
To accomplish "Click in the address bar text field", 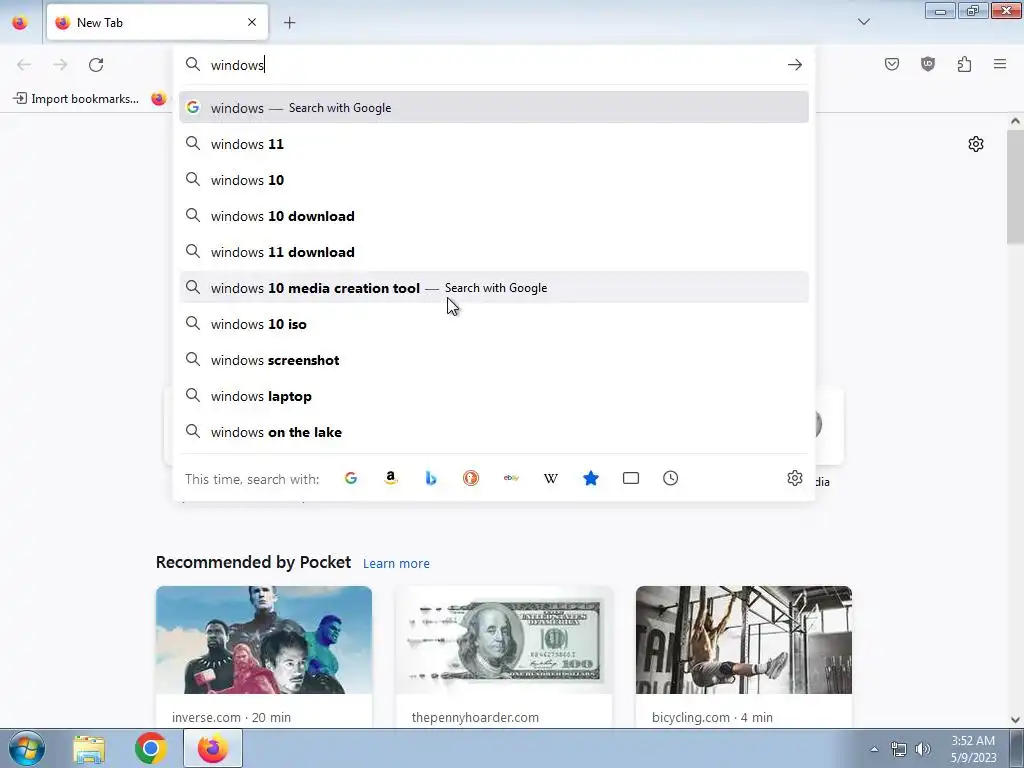I will [496, 65].
